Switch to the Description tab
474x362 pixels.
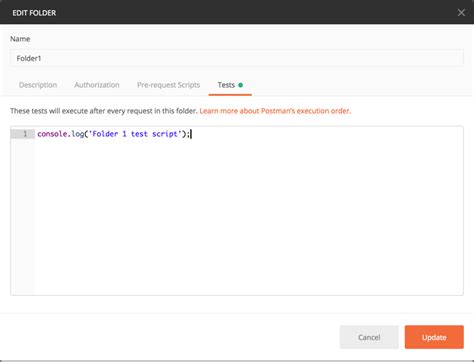tap(38, 85)
